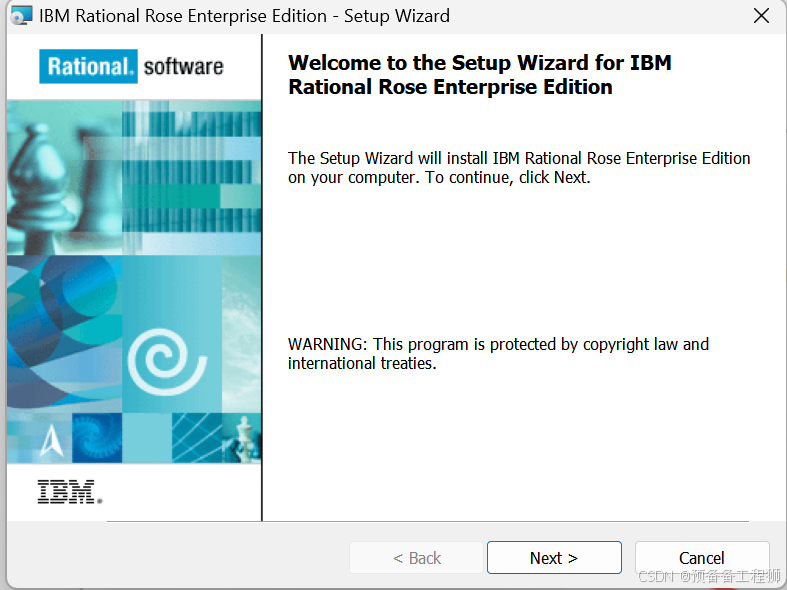Cancel the Rational Rose installation

click(x=702, y=557)
